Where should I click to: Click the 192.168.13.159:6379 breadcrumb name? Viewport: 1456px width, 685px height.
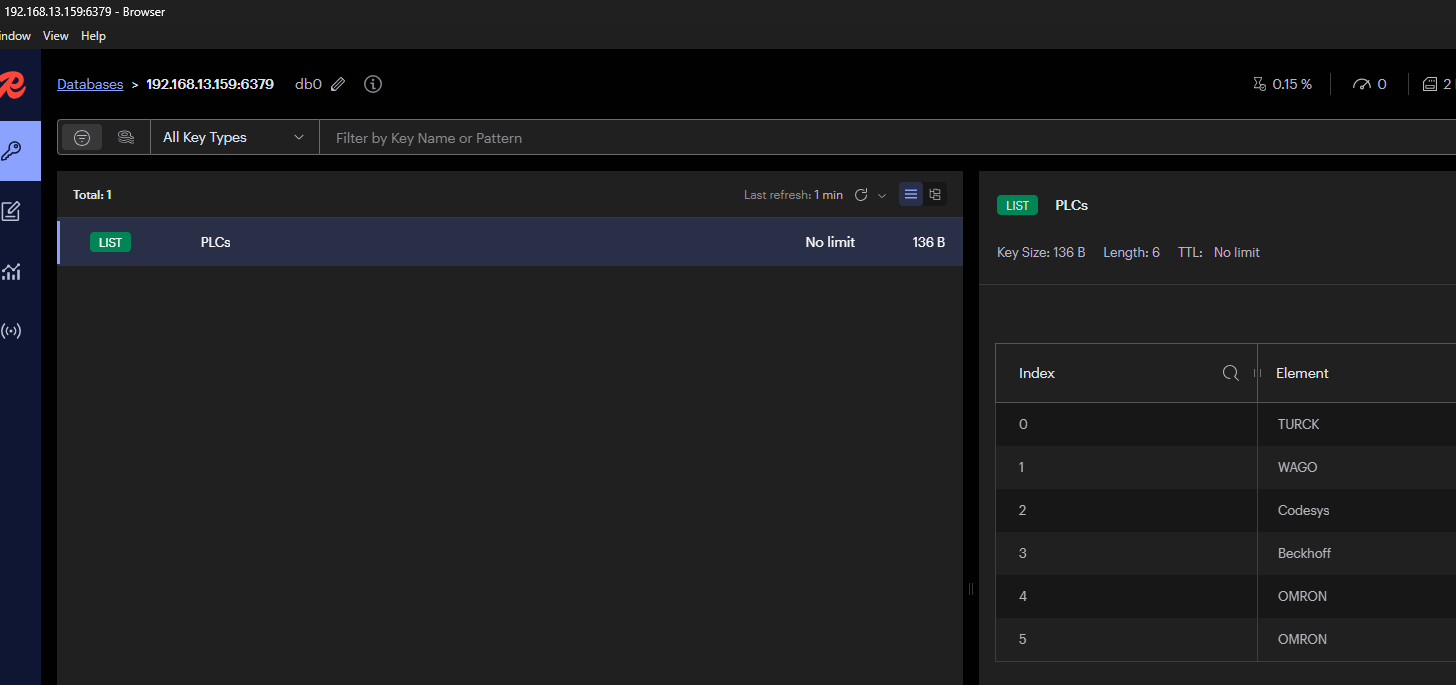click(210, 84)
